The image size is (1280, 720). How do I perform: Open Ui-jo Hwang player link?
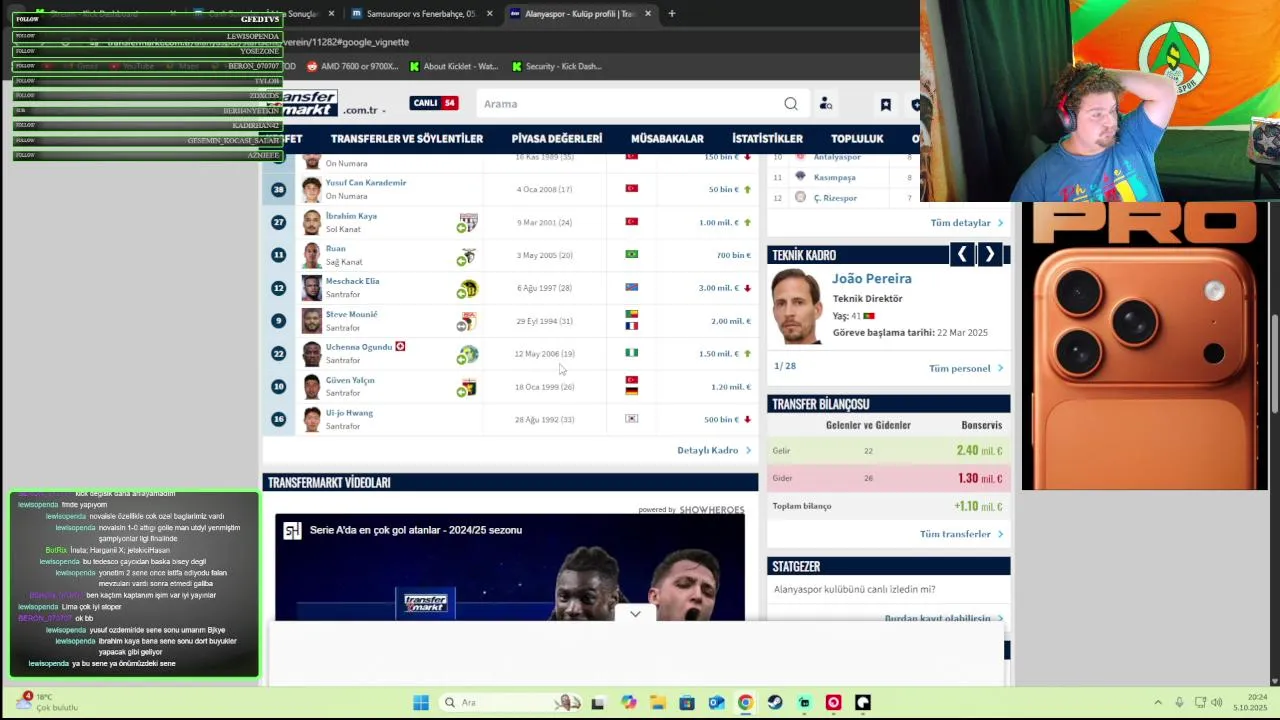(x=349, y=413)
